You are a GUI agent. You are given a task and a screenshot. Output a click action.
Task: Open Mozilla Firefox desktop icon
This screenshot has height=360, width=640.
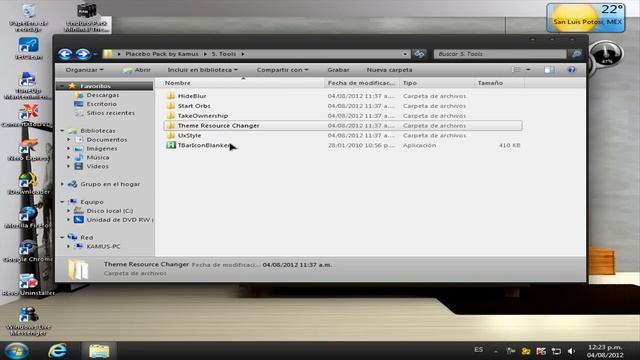coord(28,217)
